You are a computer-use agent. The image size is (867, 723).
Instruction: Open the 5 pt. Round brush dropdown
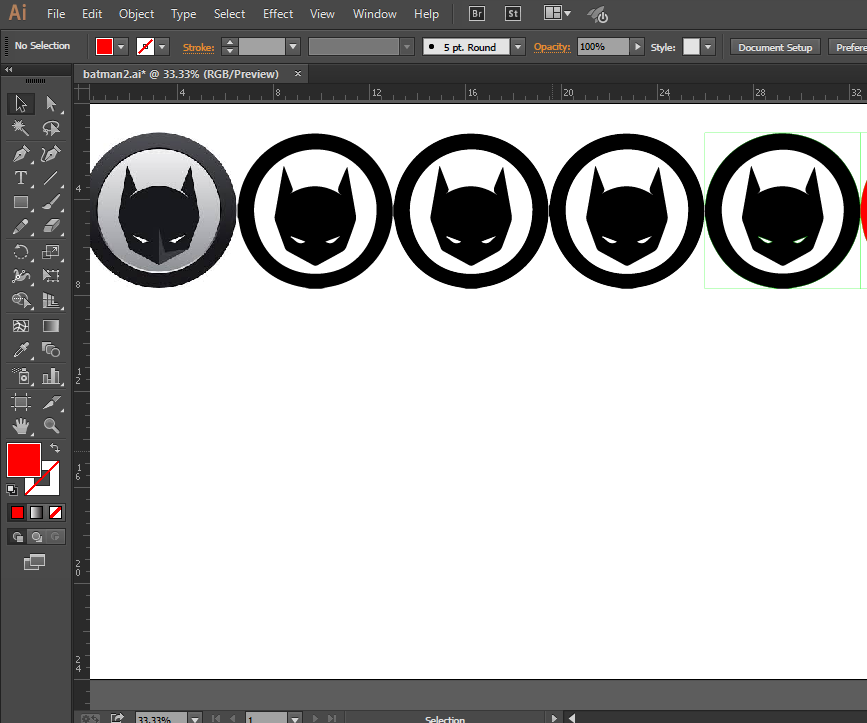coord(517,46)
